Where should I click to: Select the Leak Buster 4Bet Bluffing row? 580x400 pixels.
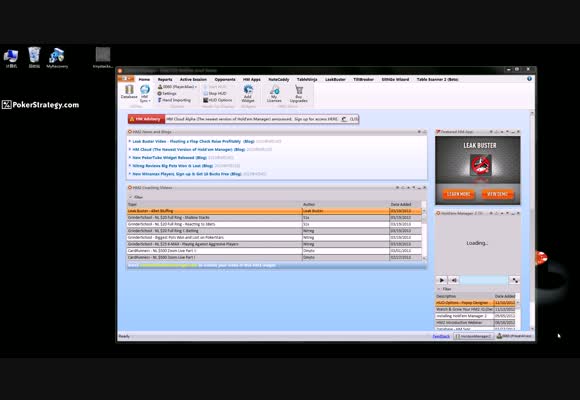274,211
